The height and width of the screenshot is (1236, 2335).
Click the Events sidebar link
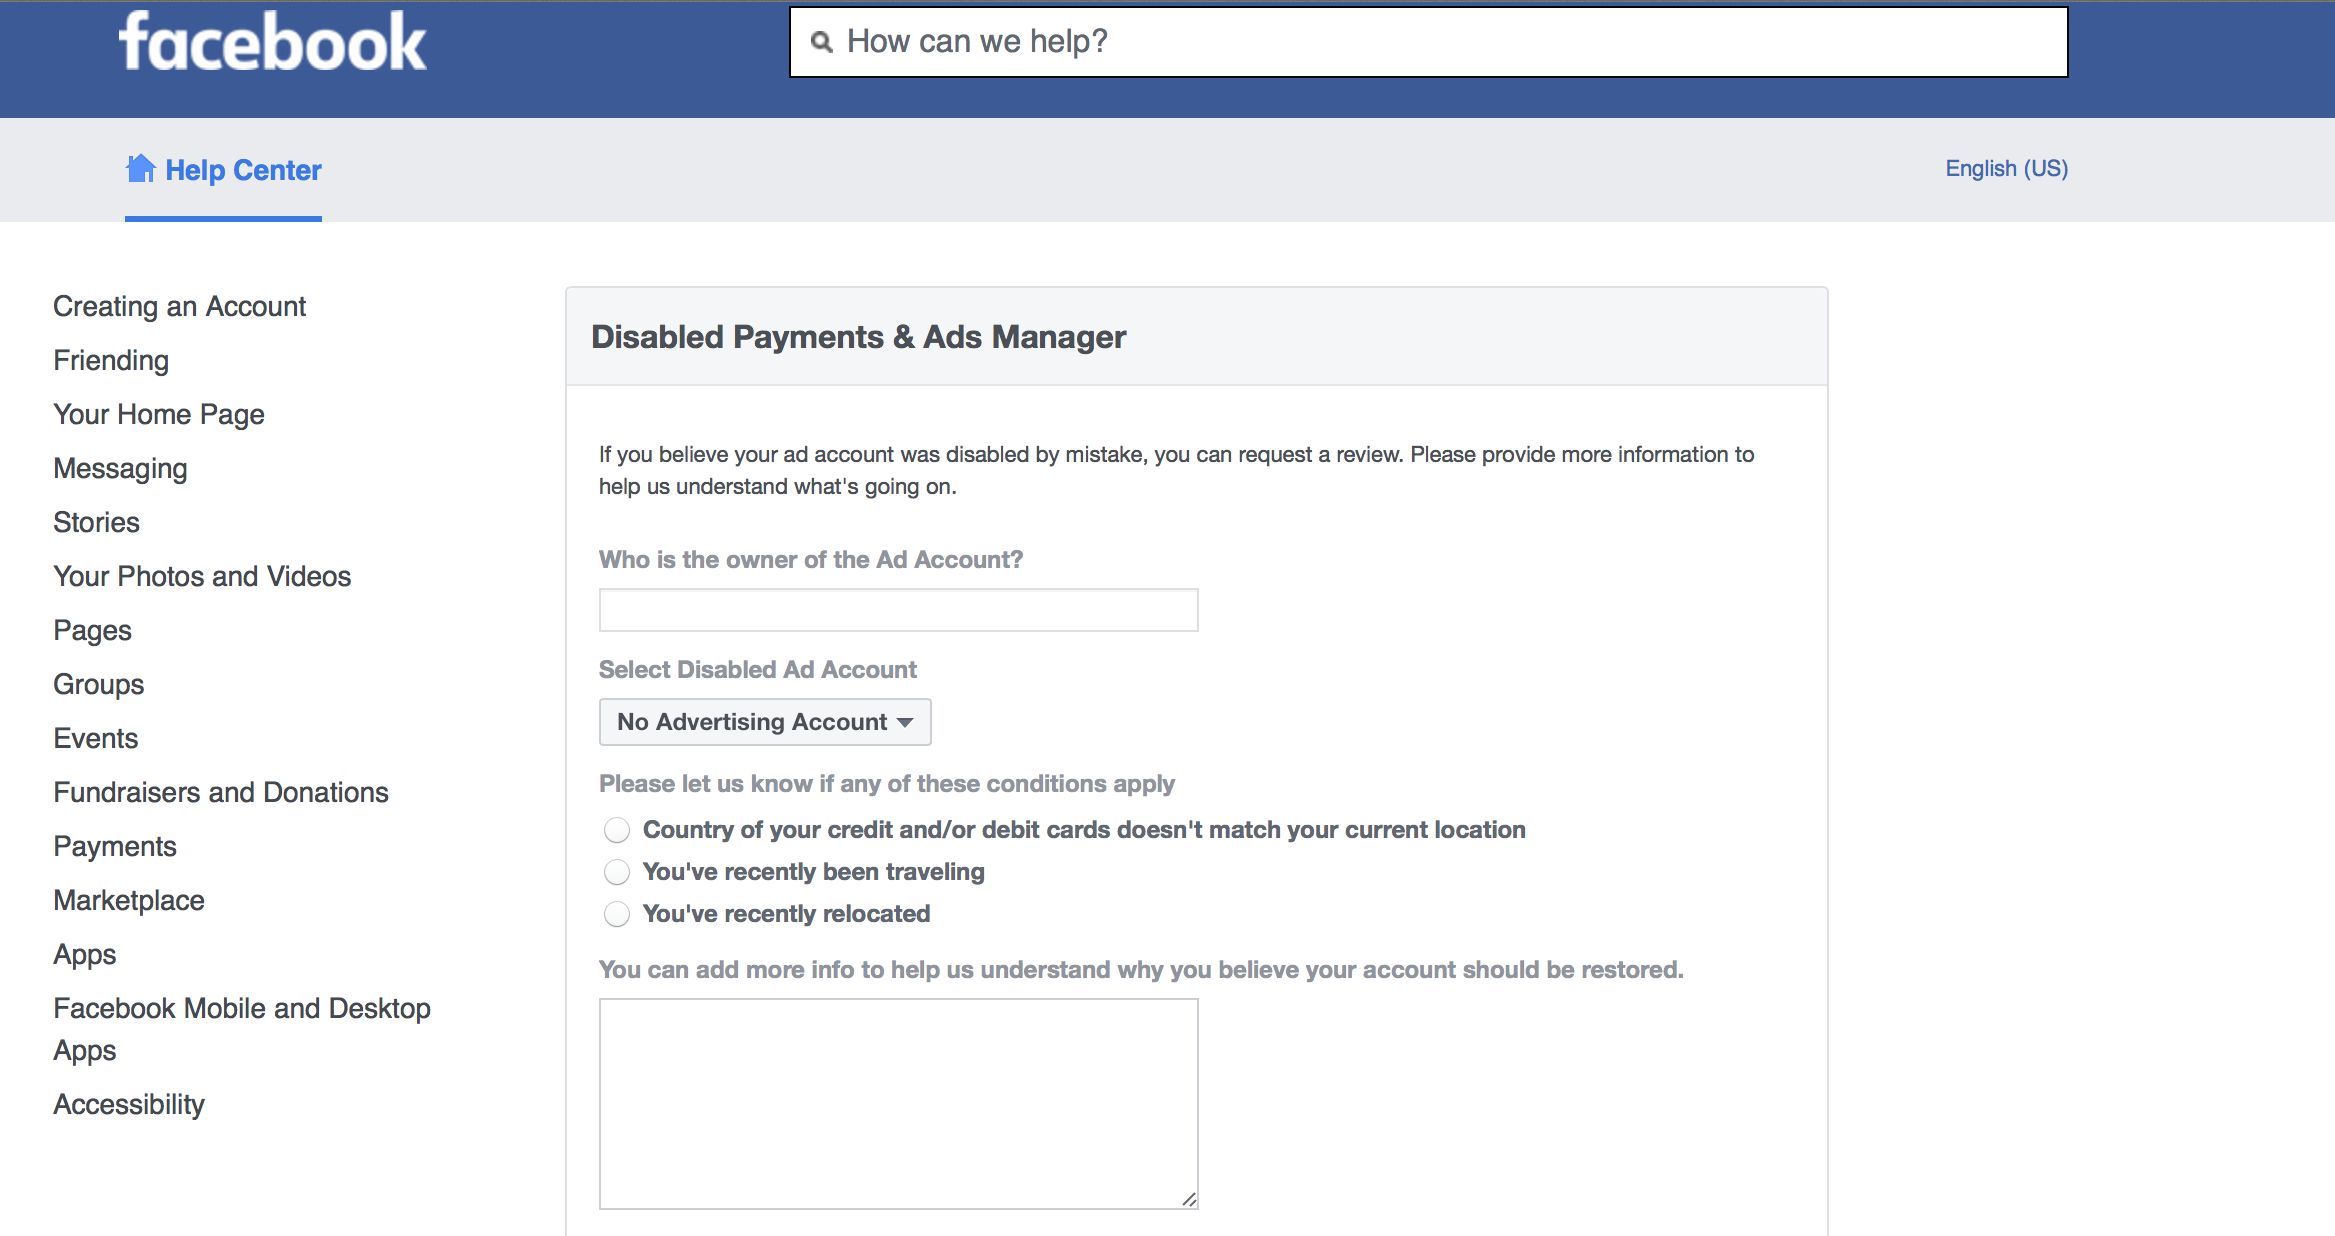click(x=94, y=739)
